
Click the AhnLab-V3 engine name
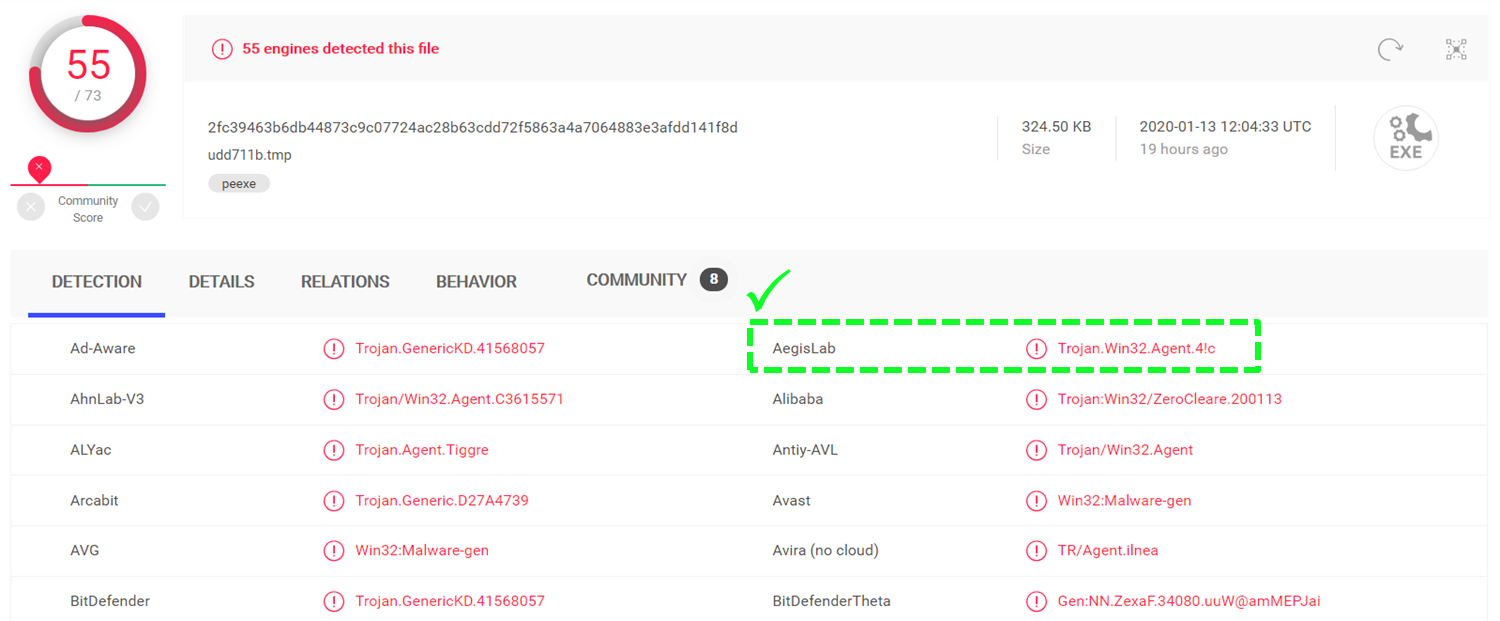click(x=107, y=399)
